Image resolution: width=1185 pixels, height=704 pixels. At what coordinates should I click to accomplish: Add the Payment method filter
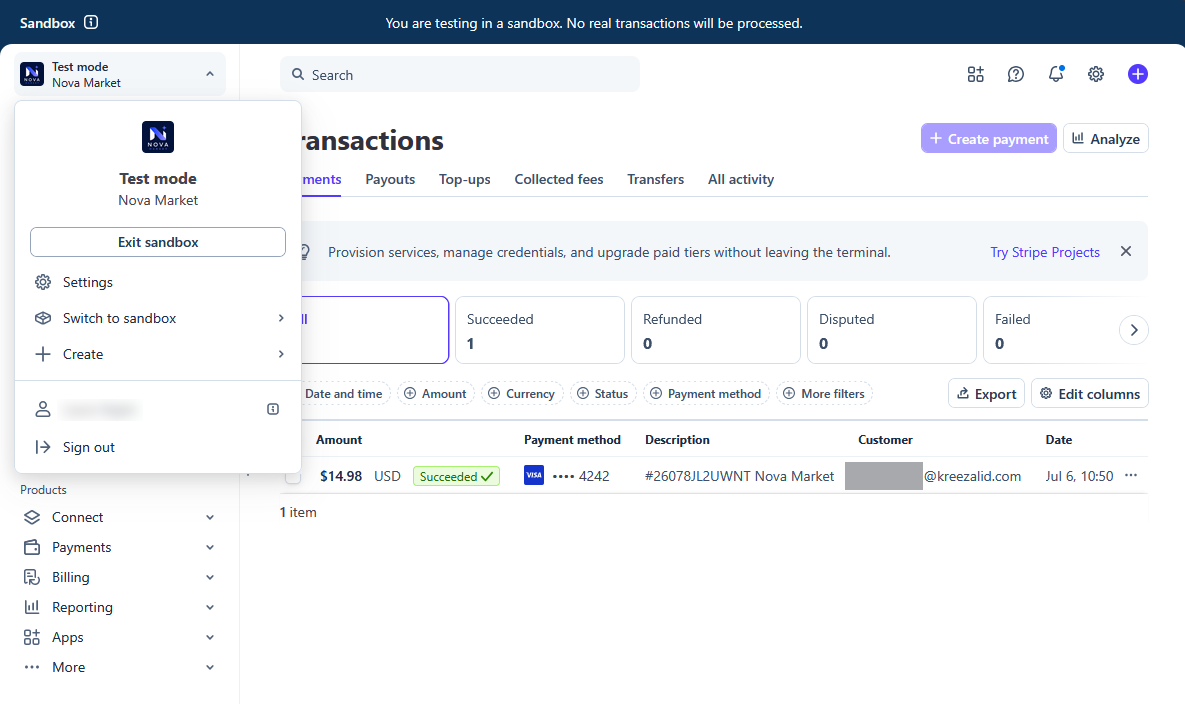[x=707, y=394]
